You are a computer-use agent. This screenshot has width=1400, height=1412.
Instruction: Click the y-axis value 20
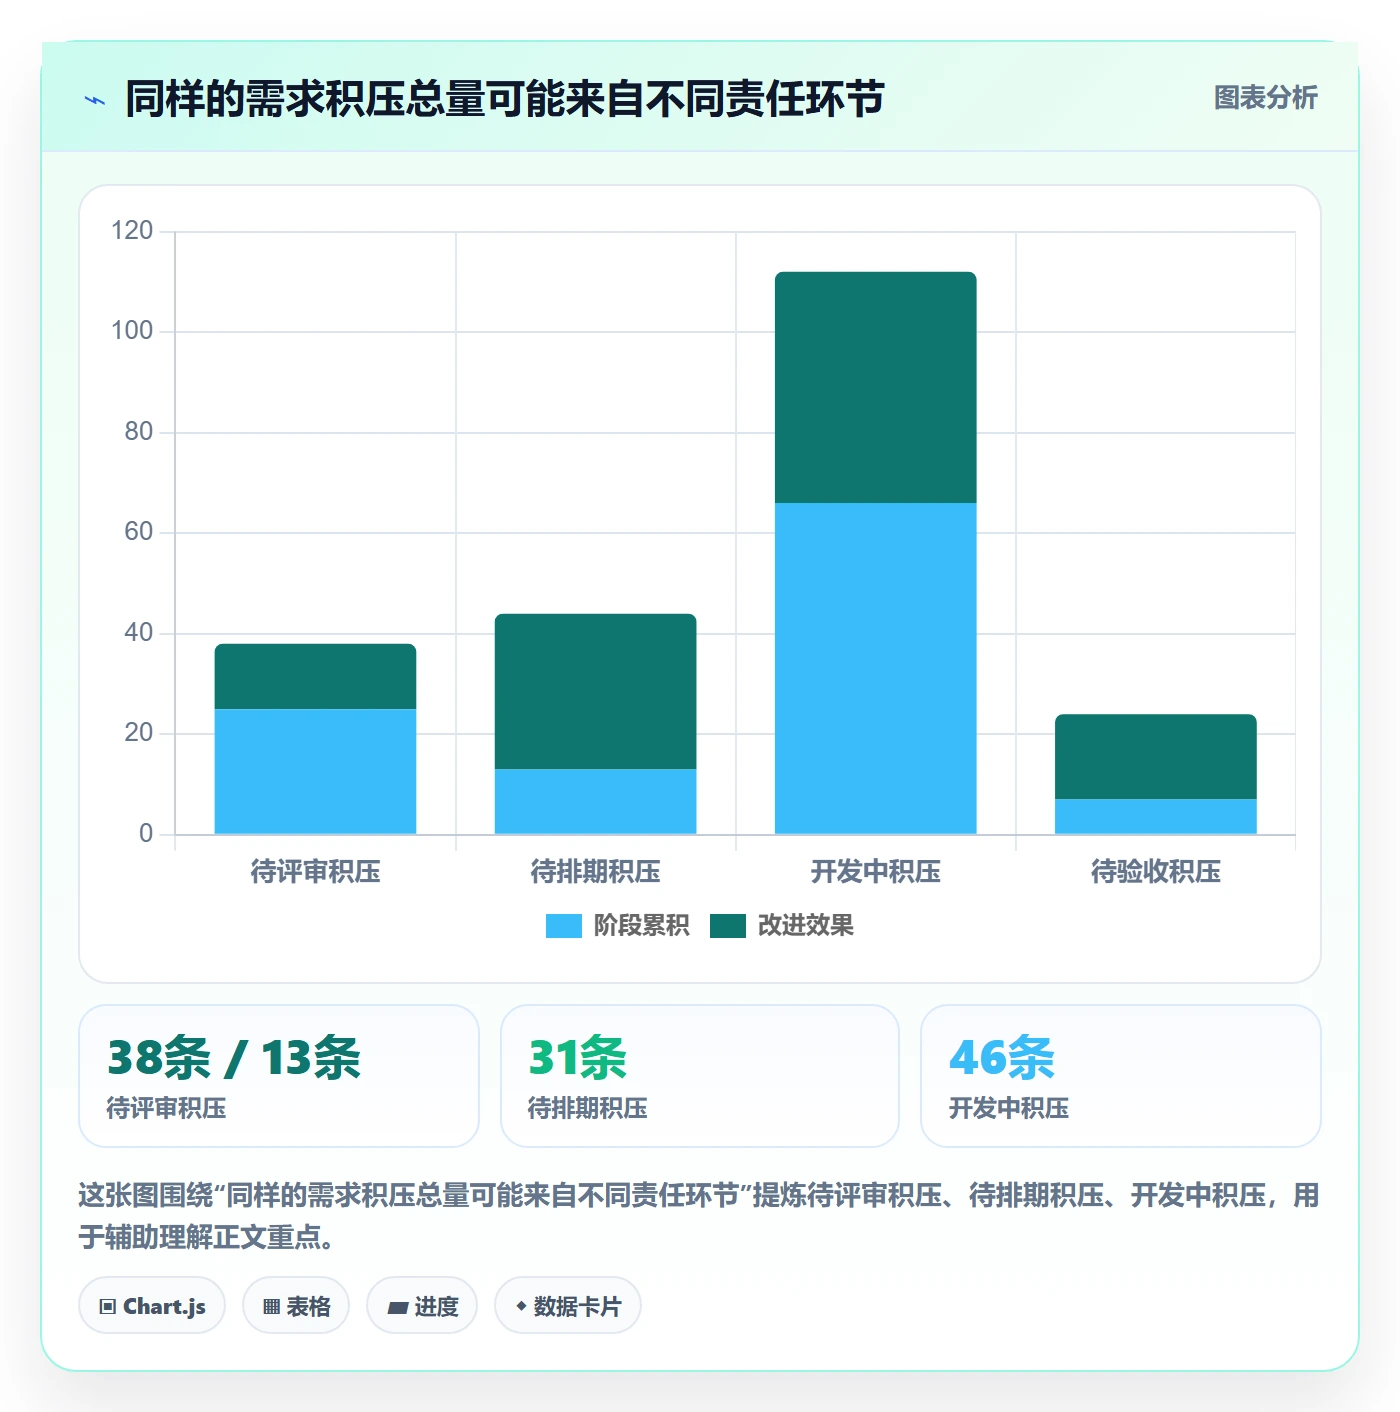point(138,733)
